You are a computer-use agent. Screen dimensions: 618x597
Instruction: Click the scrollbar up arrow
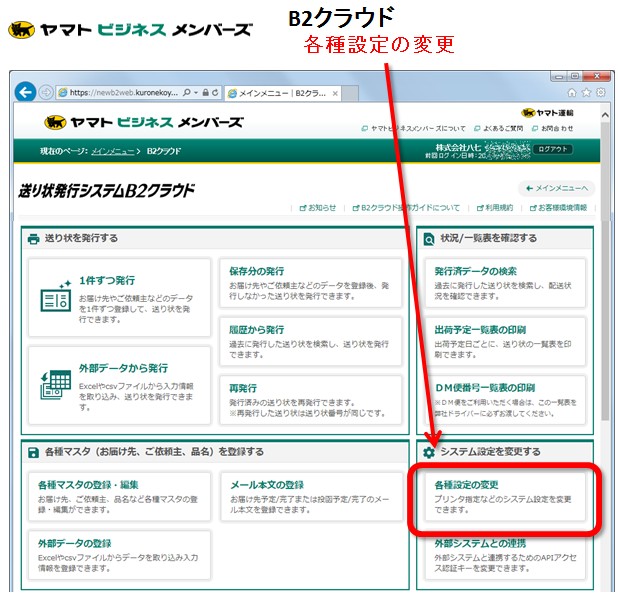[605, 115]
